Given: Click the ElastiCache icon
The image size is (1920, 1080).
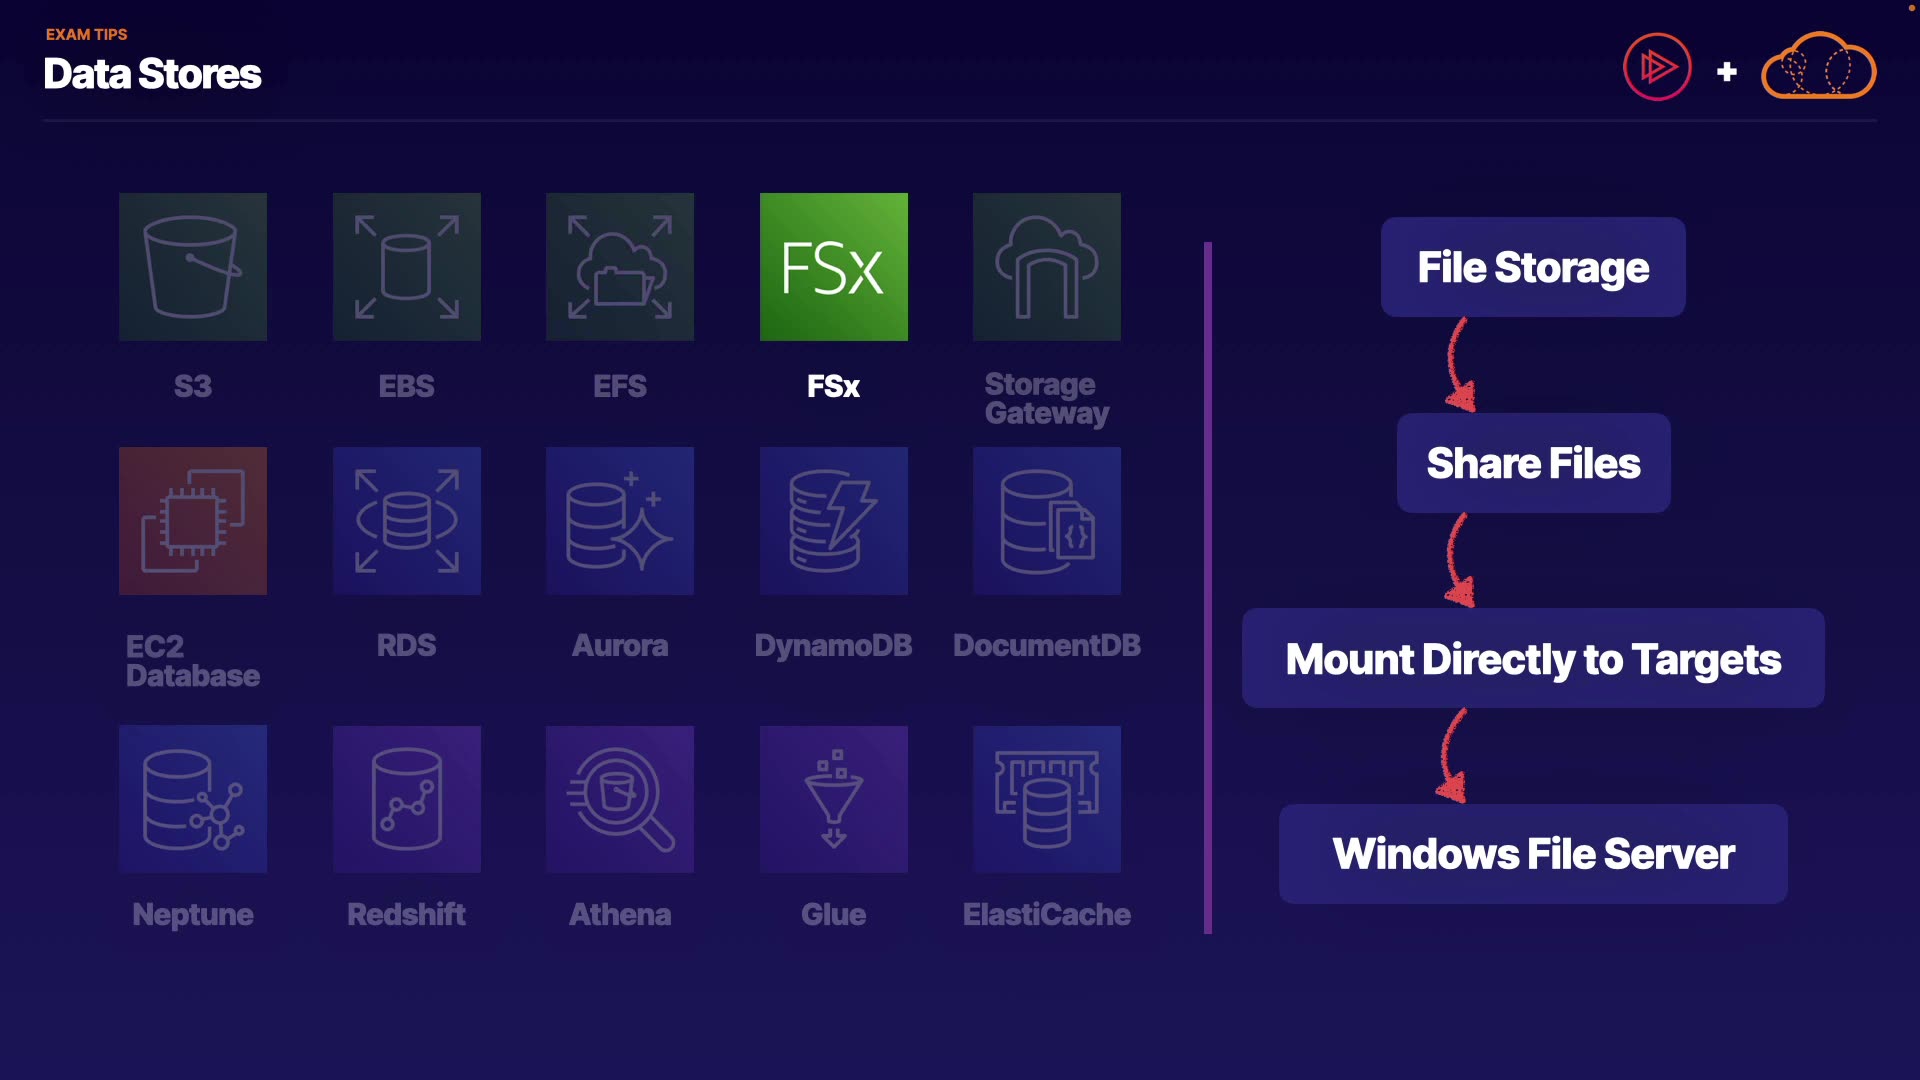Looking at the screenshot, I should (x=1047, y=799).
